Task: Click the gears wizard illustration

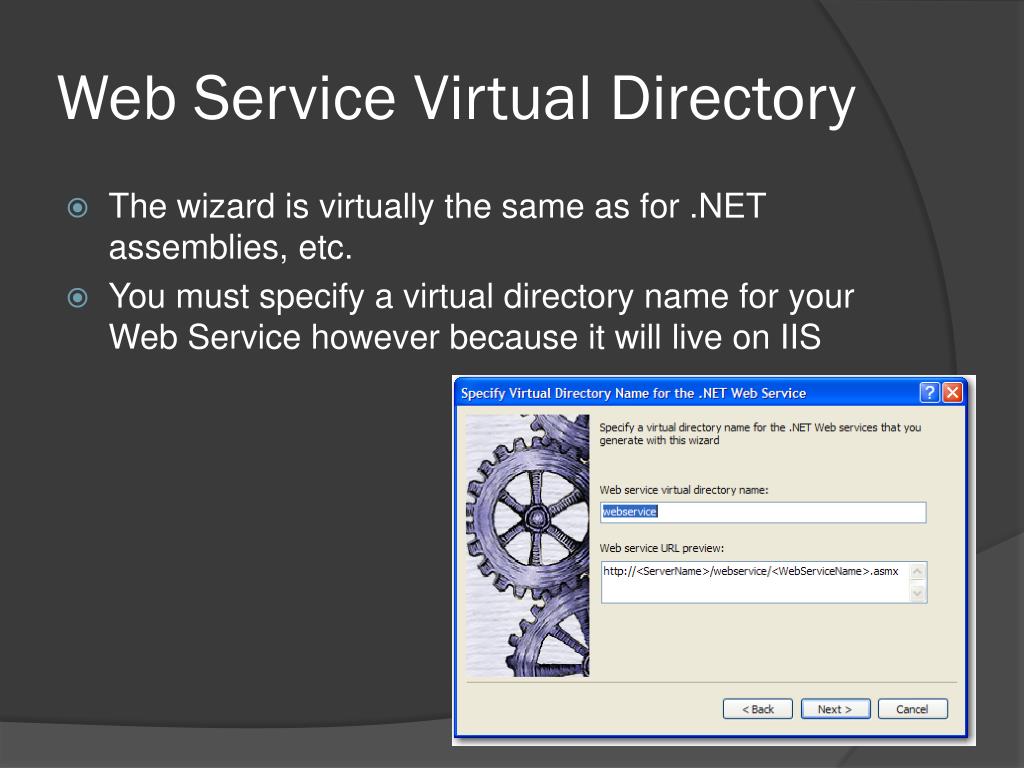Action: (528, 545)
